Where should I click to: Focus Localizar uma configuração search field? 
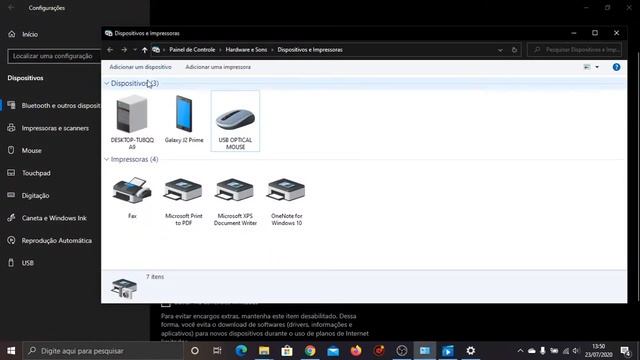coord(54,56)
